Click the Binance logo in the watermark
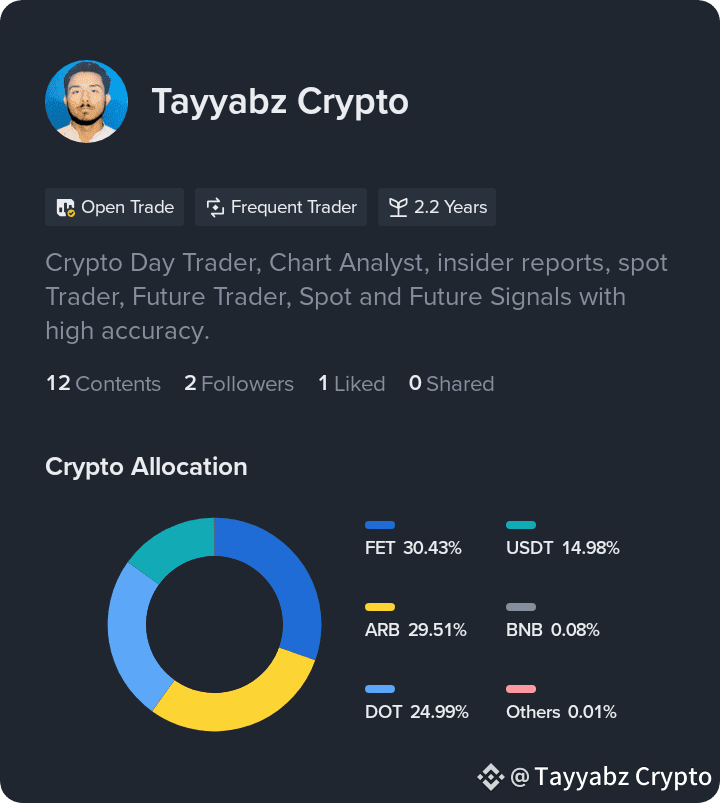720x803 pixels. 491,777
